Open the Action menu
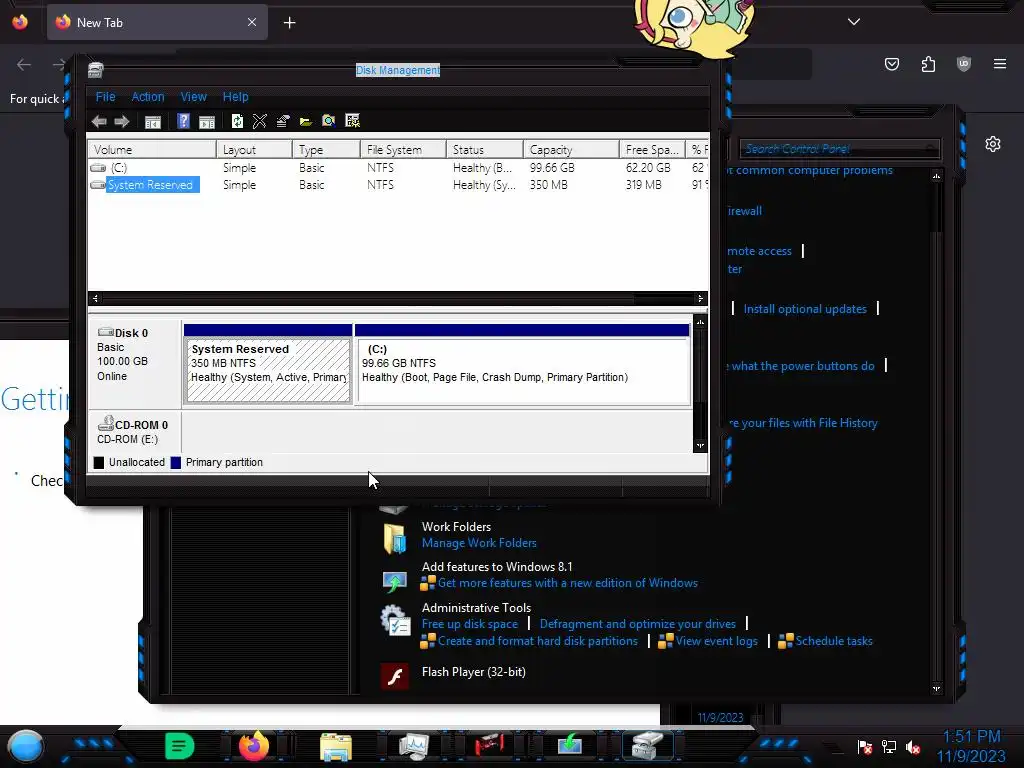The image size is (1024, 768). [148, 97]
